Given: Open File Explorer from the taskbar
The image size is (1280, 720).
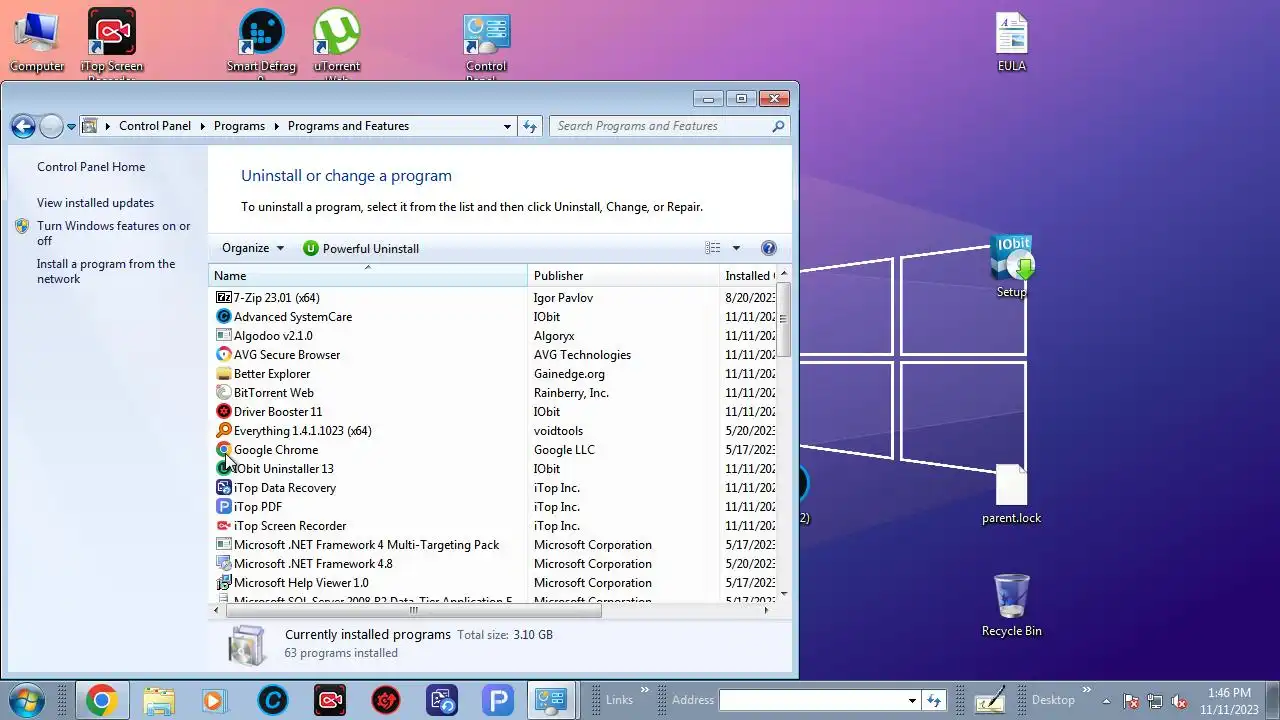Looking at the screenshot, I should [x=159, y=700].
